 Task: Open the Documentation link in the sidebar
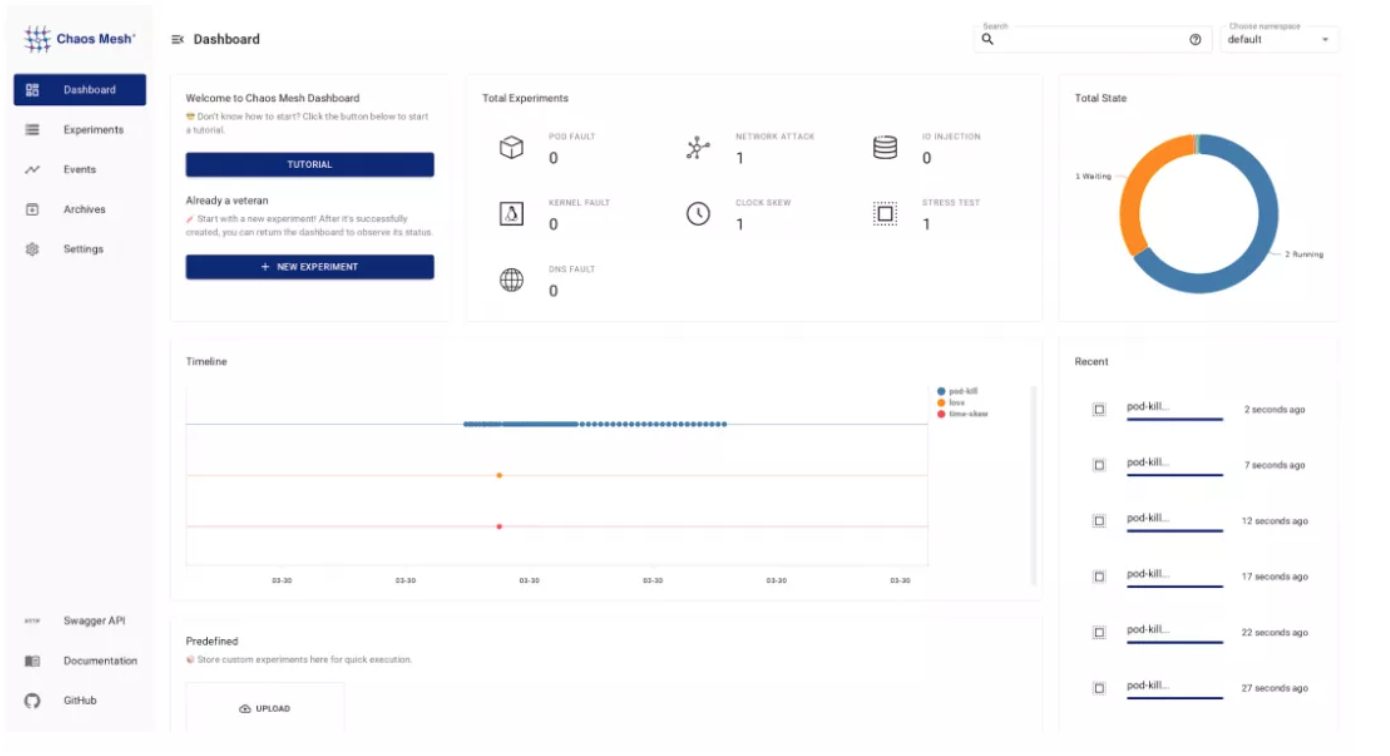(80, 661)
